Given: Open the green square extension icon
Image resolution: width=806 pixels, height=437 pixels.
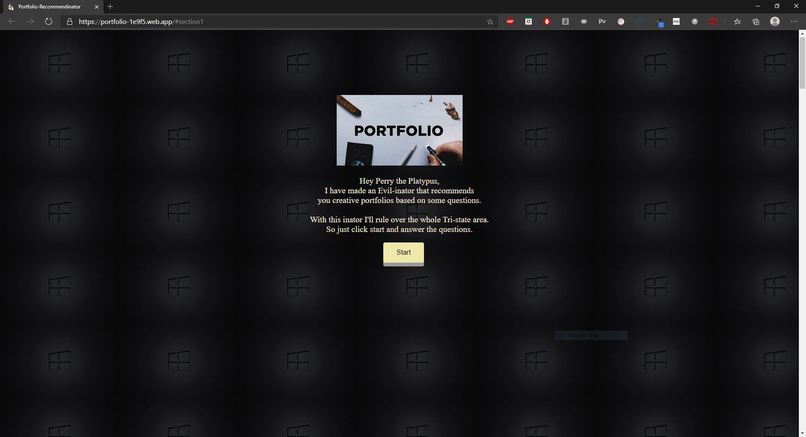Looking at the screenshot, I should [528, 22].
